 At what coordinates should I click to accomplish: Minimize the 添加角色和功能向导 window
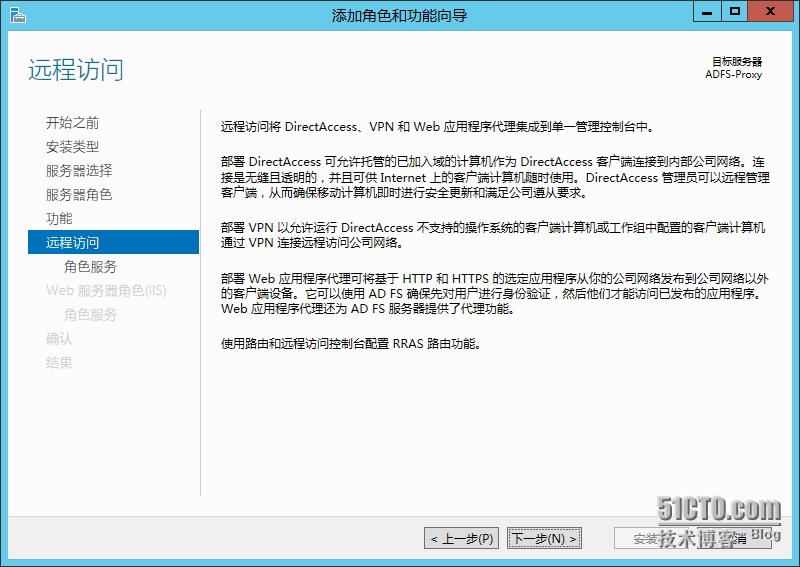710,12
